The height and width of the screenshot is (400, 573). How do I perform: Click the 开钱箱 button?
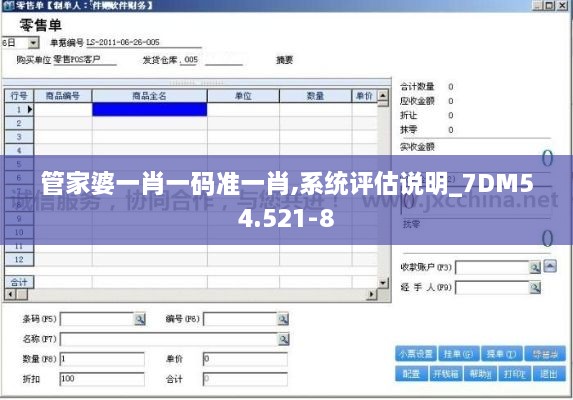(446, 374)
